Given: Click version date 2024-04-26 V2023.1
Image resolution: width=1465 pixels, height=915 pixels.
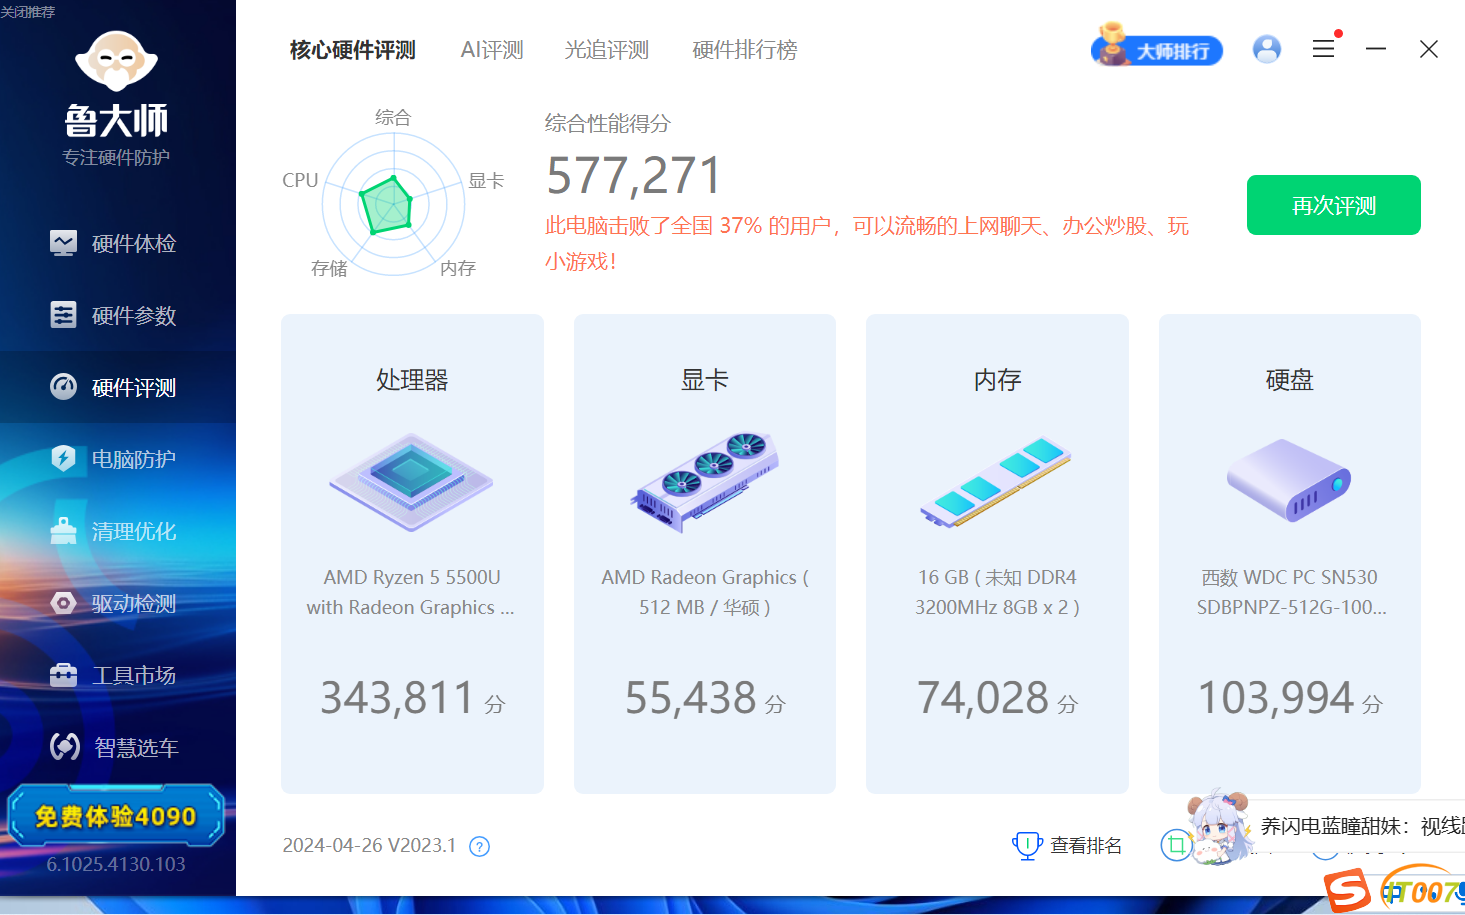Looking at the screenshot, I should [369, 845].
